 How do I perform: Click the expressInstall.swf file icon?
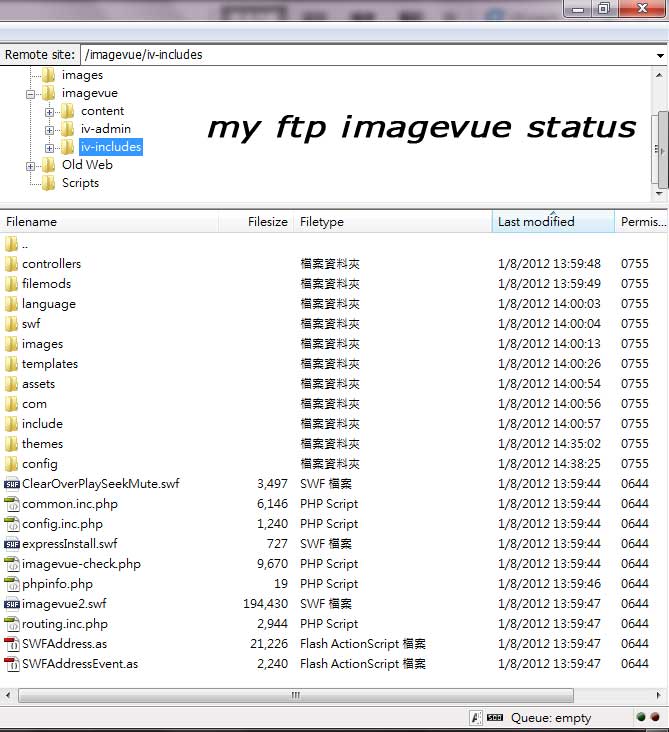[12, 544]
